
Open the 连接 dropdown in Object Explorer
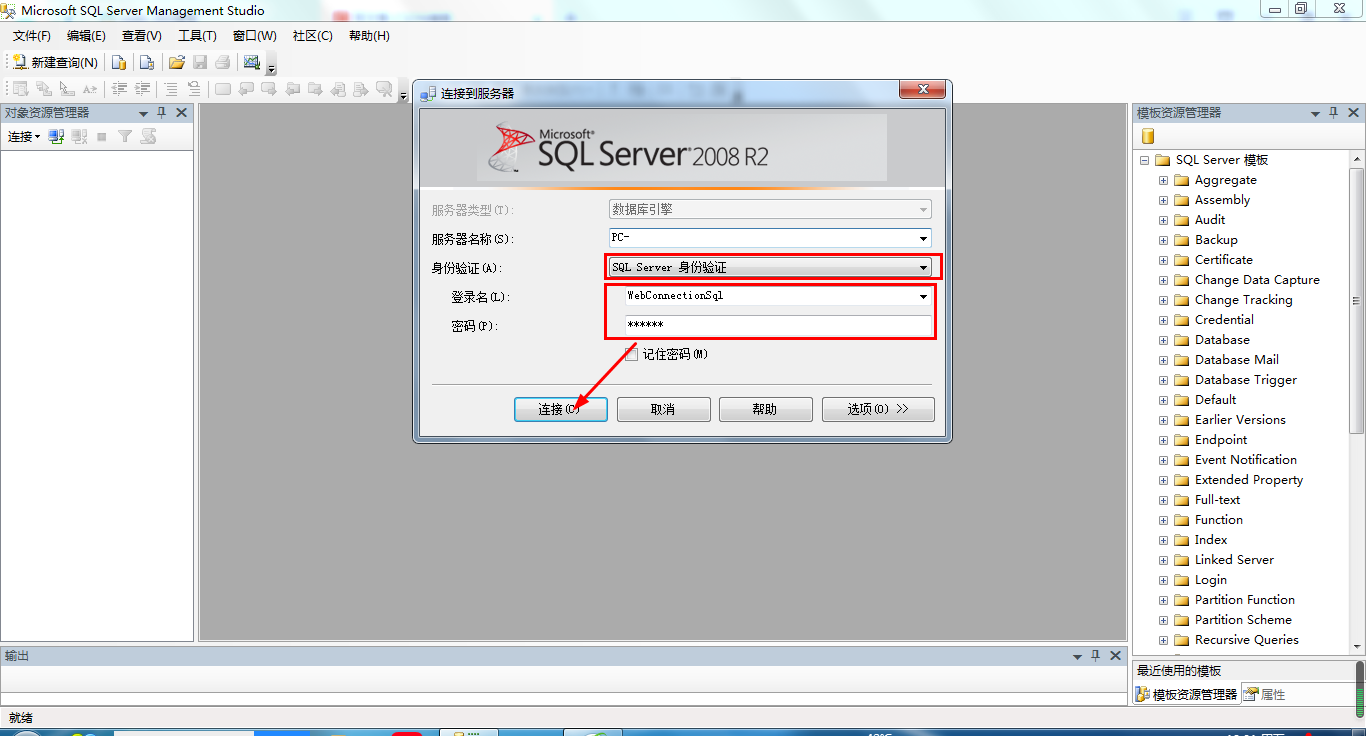coord(24,136)
